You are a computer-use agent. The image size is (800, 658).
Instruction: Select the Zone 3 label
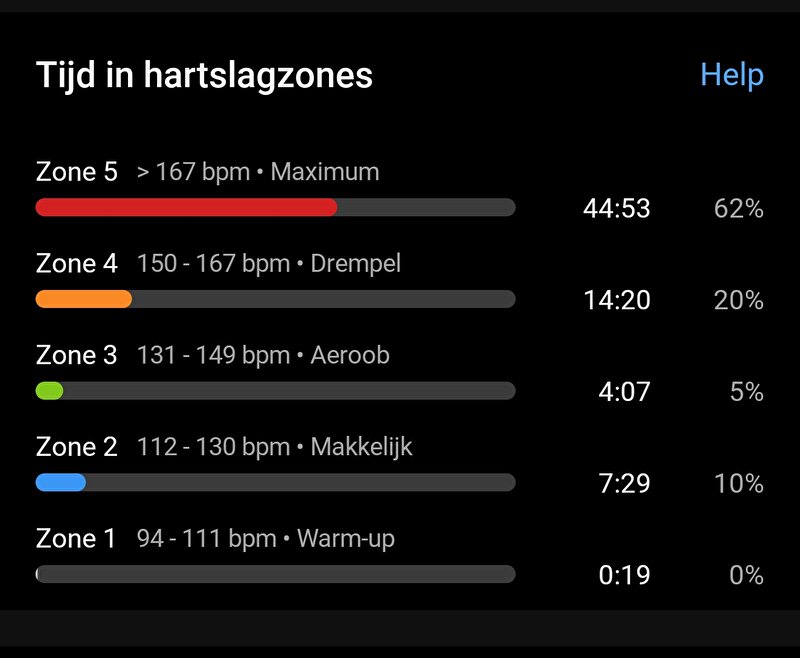pyautogui.click(x=77, y=355)
